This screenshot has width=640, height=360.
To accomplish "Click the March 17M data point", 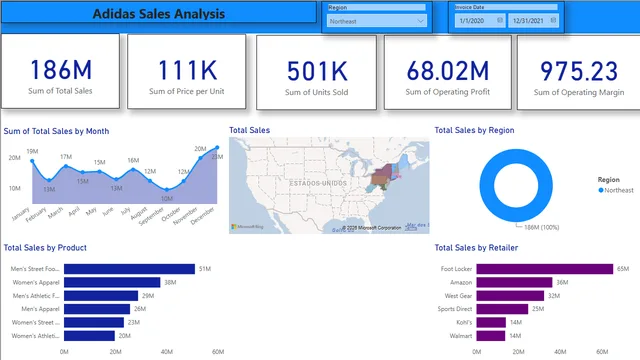I will coord(66,166).
